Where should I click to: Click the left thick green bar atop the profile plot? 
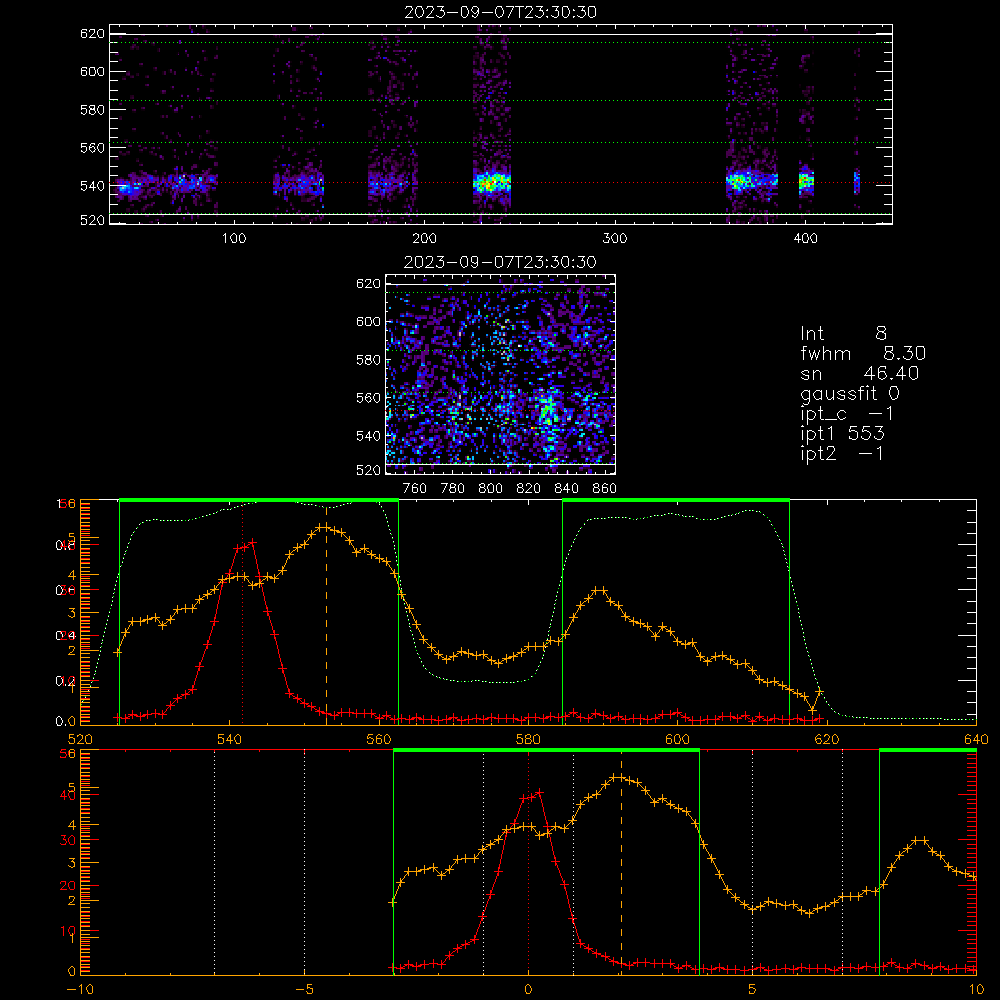pyautogui.click(x=259, y=500)
